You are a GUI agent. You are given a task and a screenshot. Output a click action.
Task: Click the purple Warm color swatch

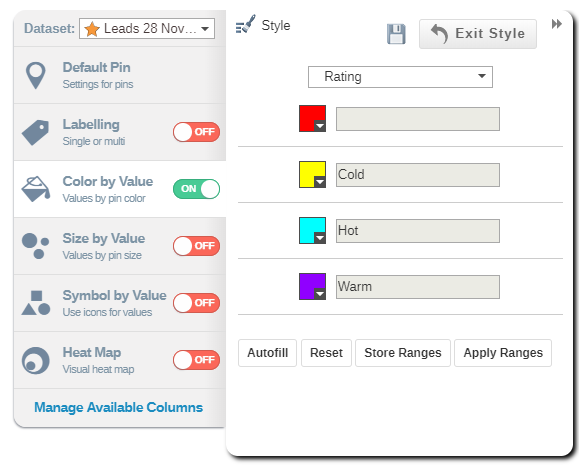(312, 286)
